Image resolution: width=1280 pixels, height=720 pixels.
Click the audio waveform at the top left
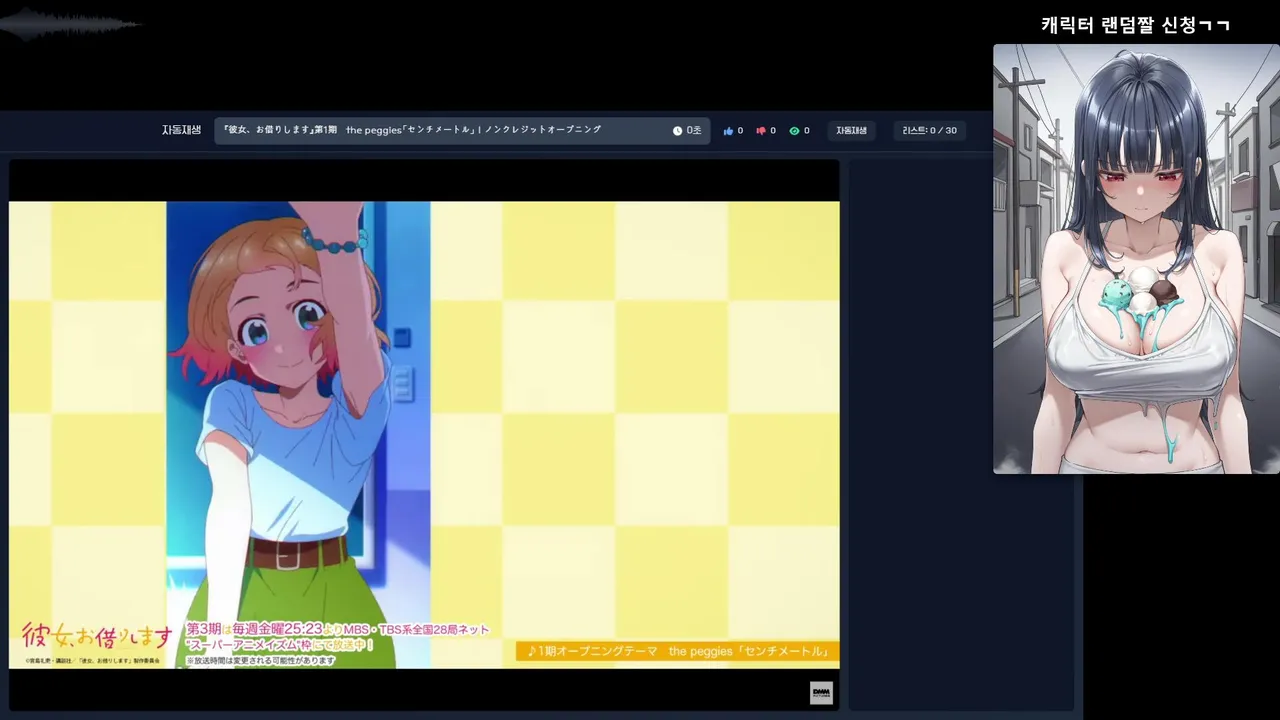(70, 25)
